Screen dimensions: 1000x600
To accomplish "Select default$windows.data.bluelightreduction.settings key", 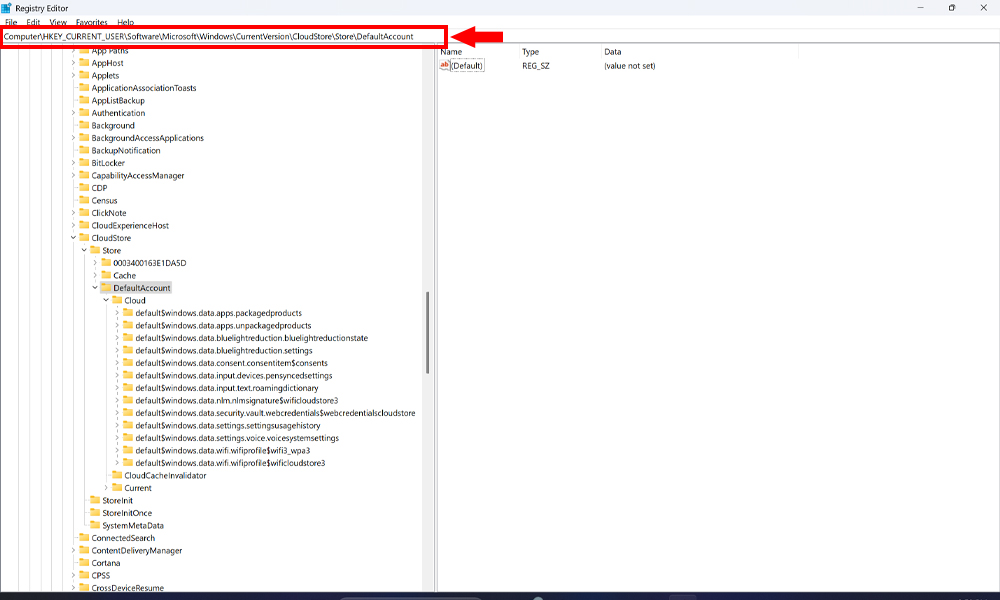I will point(223,351).
